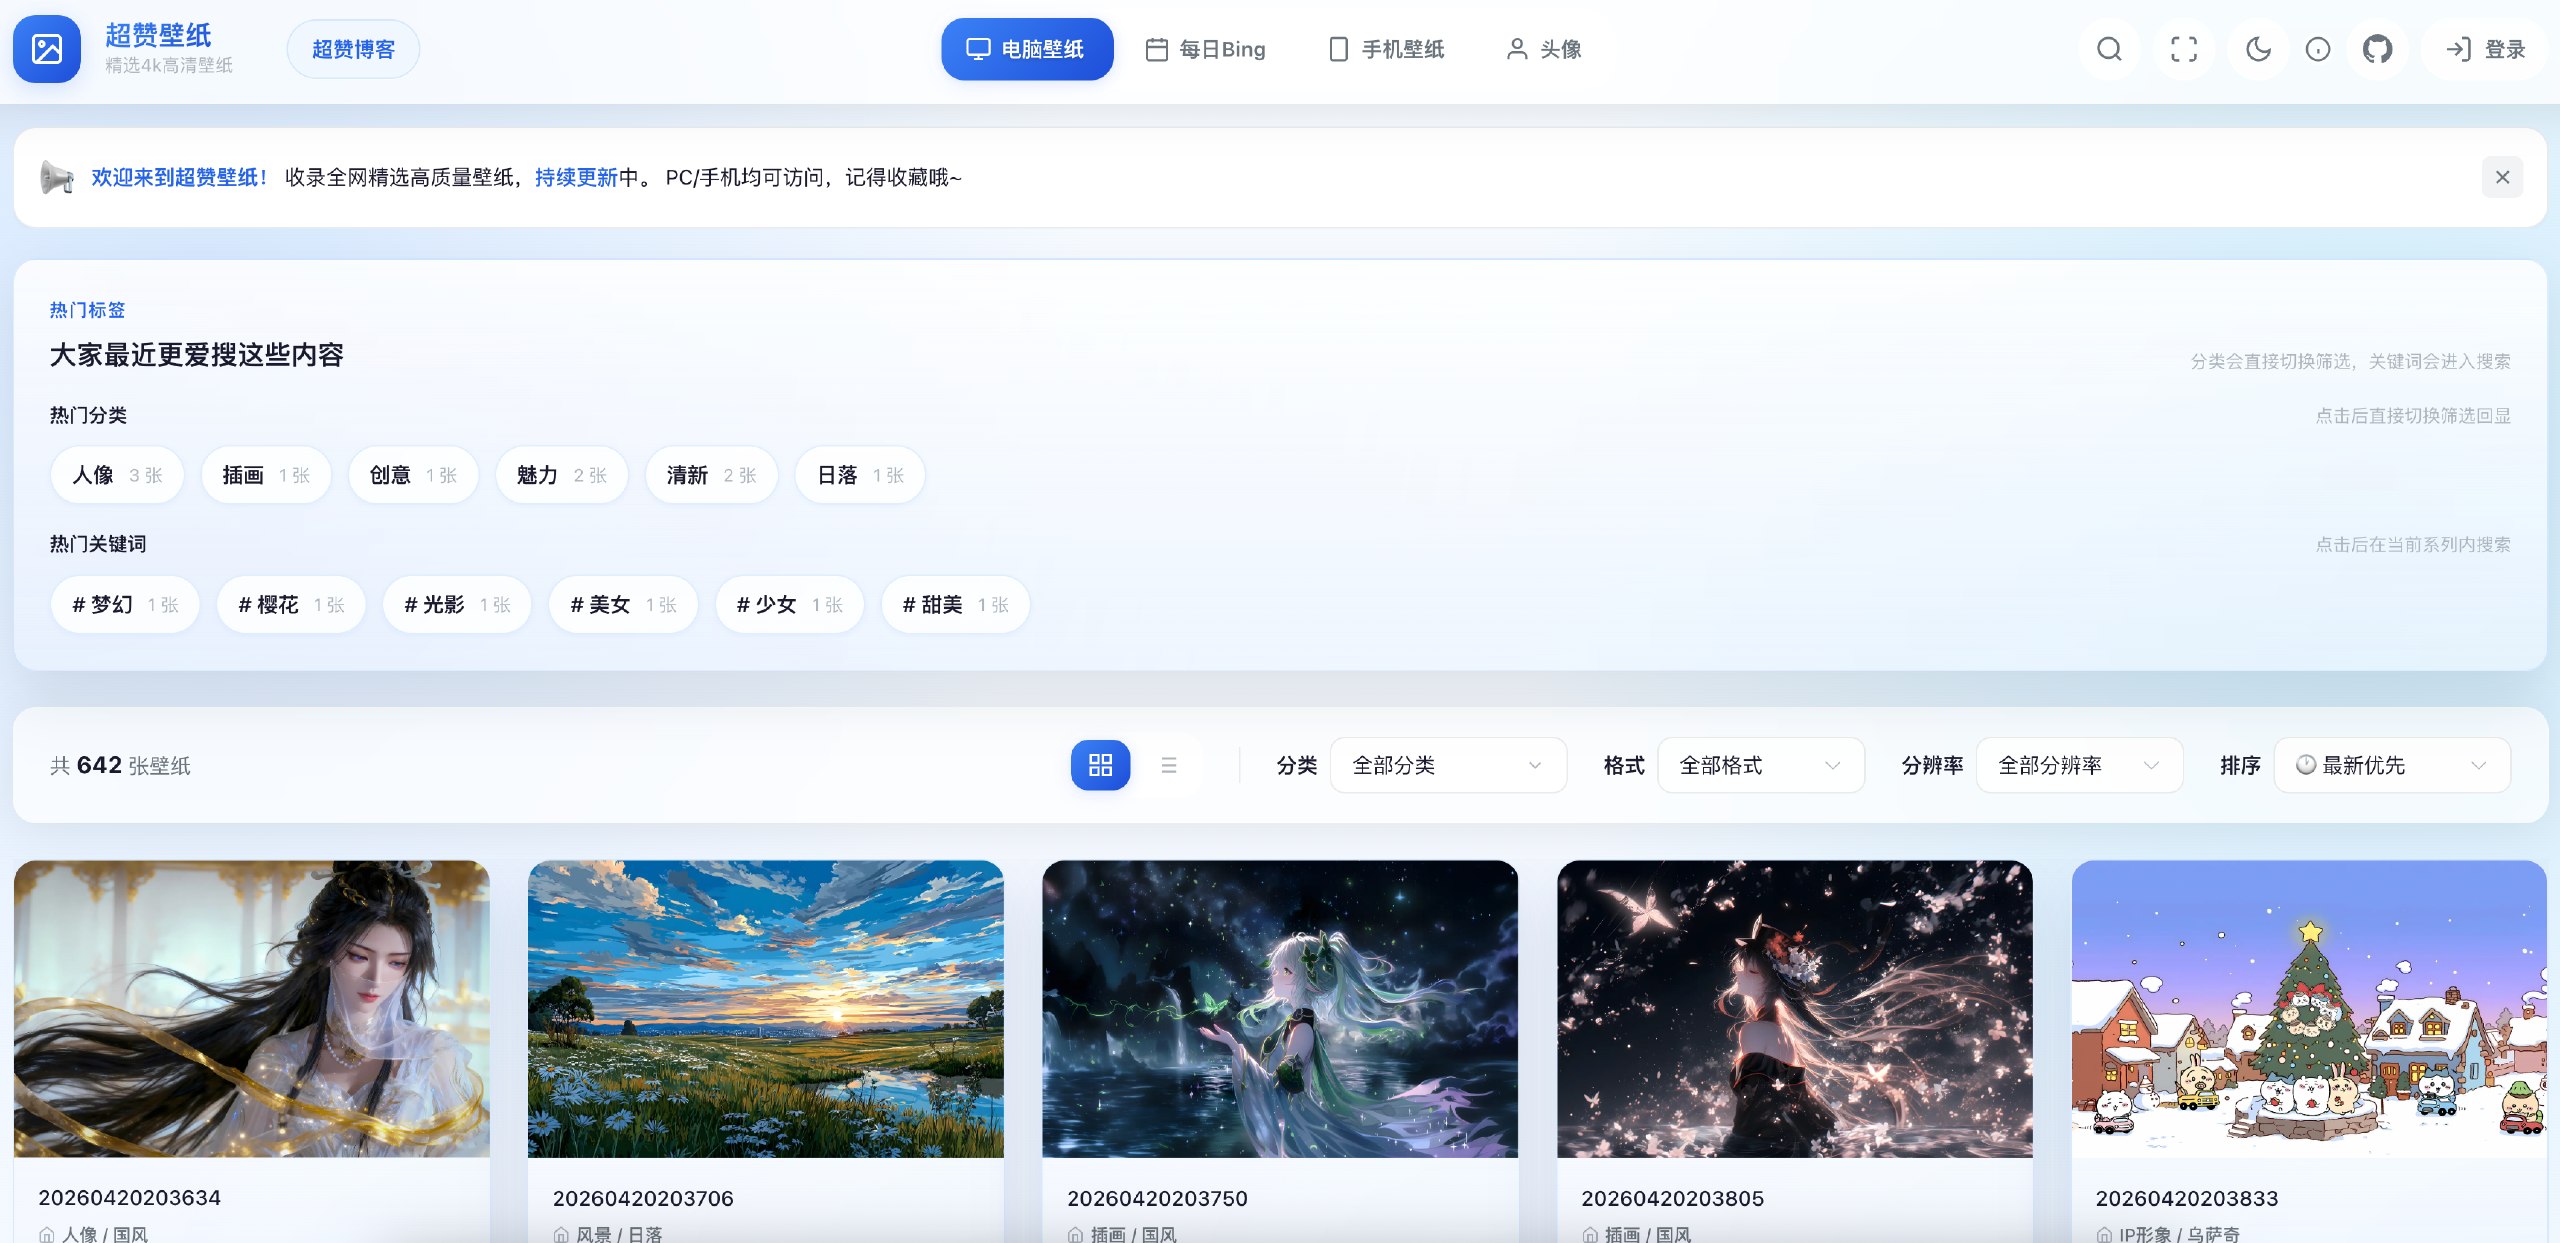Filter by 清新 category tag

point(712,475)
